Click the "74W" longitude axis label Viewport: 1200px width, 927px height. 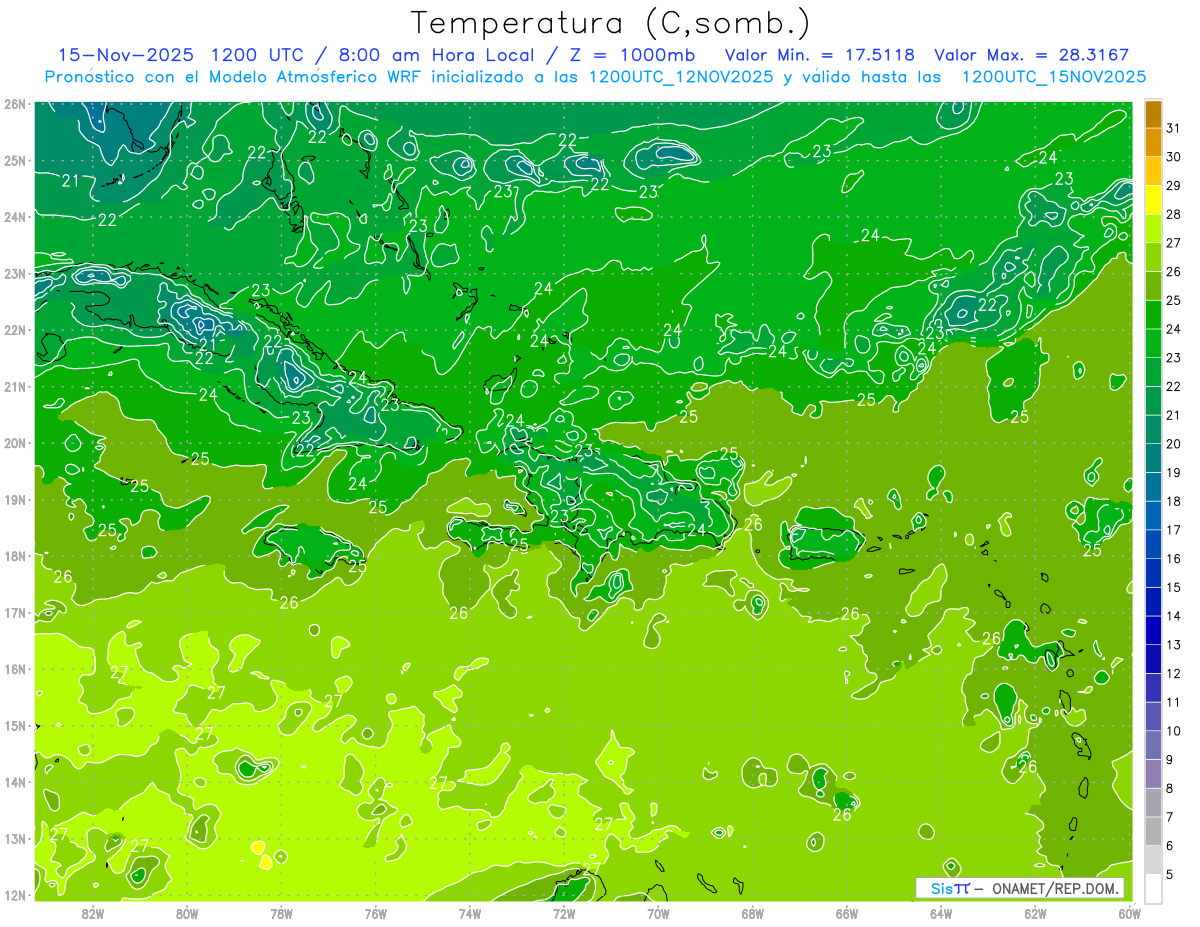[470, 913]
